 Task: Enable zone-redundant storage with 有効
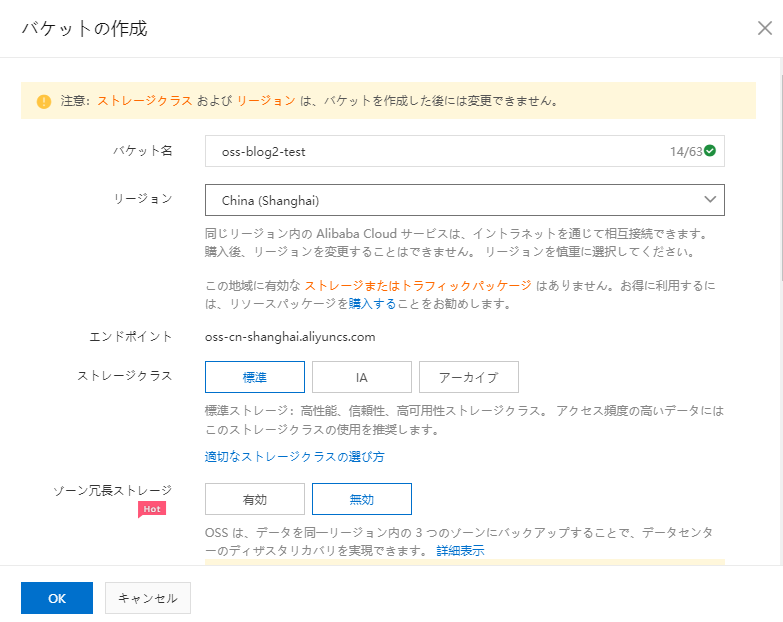coord(255,499)
